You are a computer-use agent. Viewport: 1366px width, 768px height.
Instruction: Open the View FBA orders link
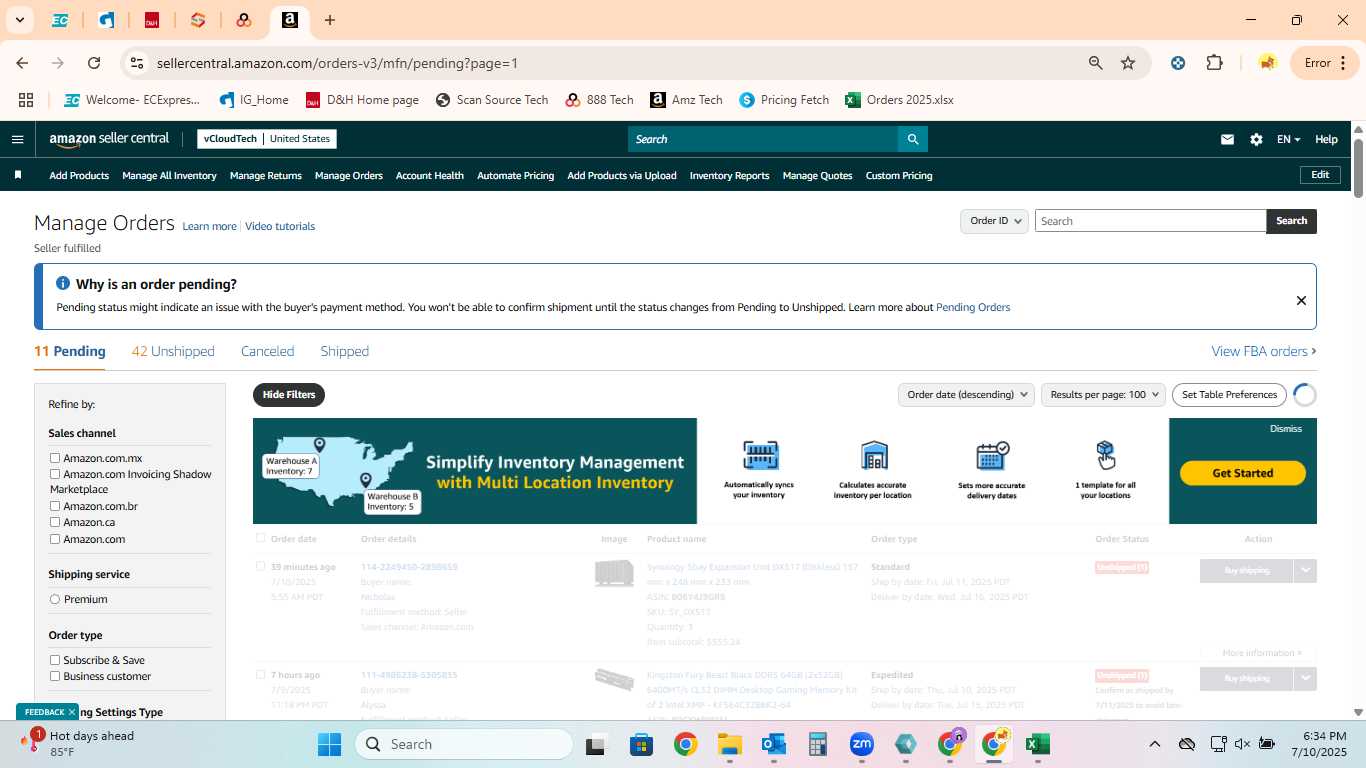pos(1264,351)
